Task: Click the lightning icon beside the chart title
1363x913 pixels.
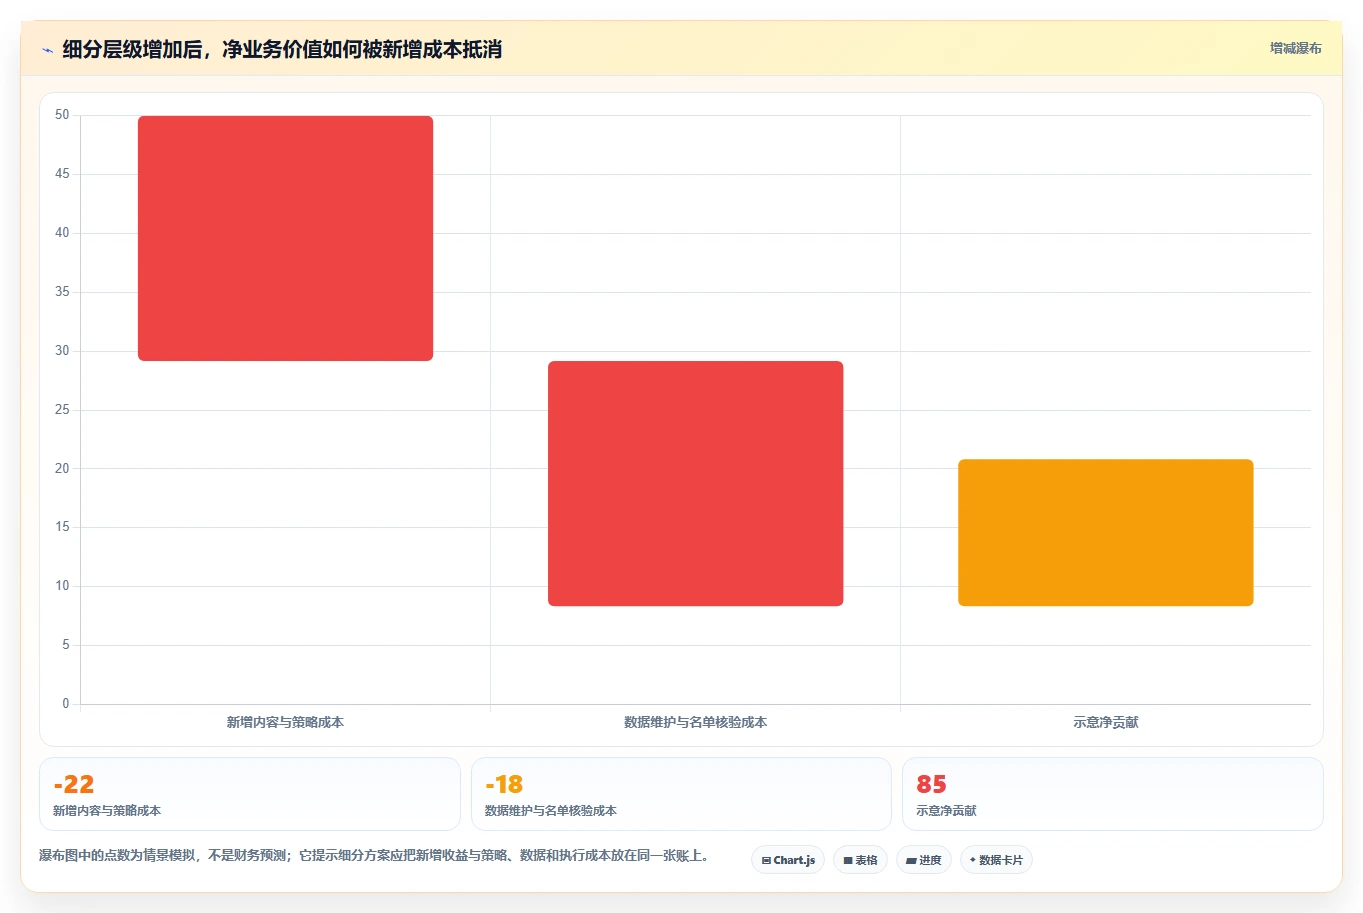Action: pos(47,50)
